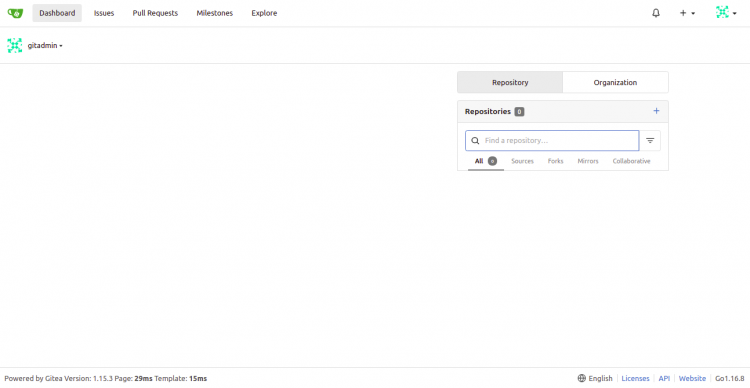Select the Repository tab

(510, 82)
